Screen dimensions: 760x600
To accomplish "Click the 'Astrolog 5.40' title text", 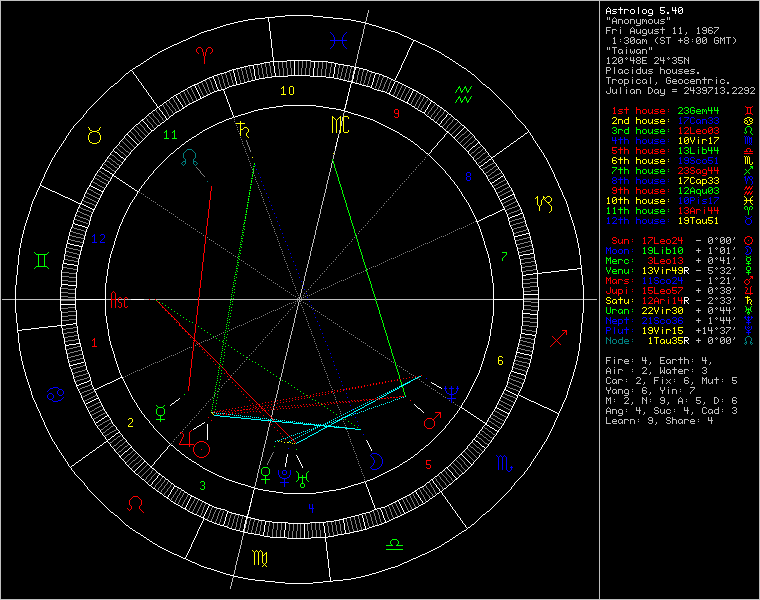I will [x=644, y=11].
